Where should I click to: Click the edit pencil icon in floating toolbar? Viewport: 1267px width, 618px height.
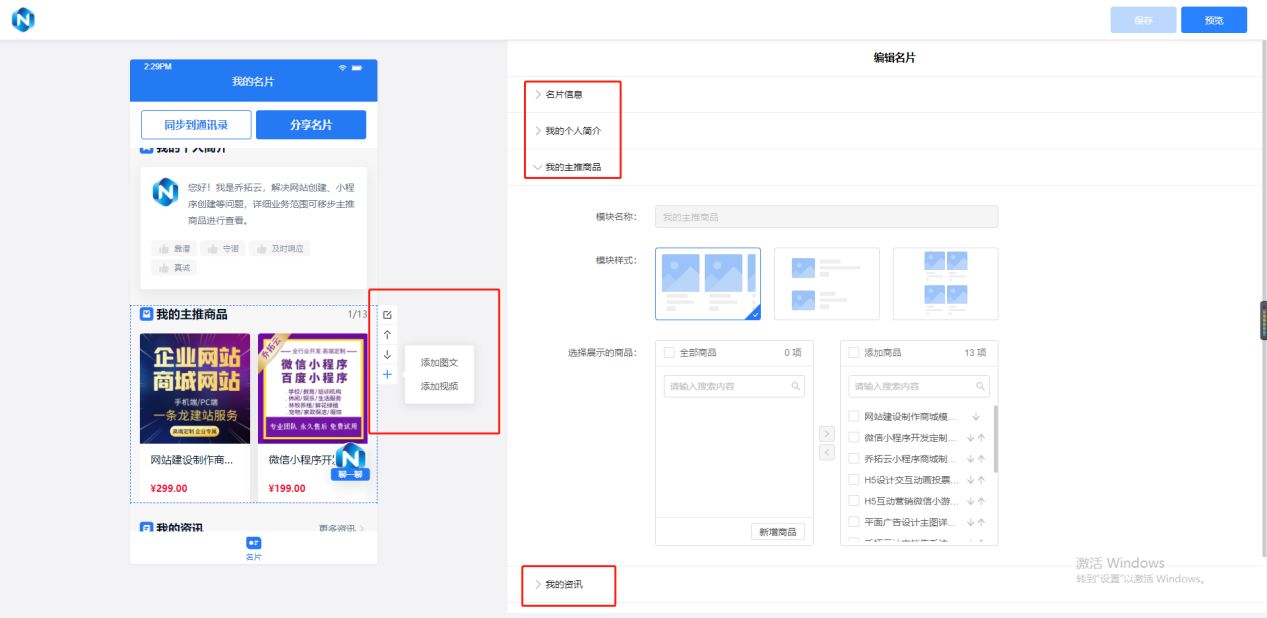(x=388, y=313)
